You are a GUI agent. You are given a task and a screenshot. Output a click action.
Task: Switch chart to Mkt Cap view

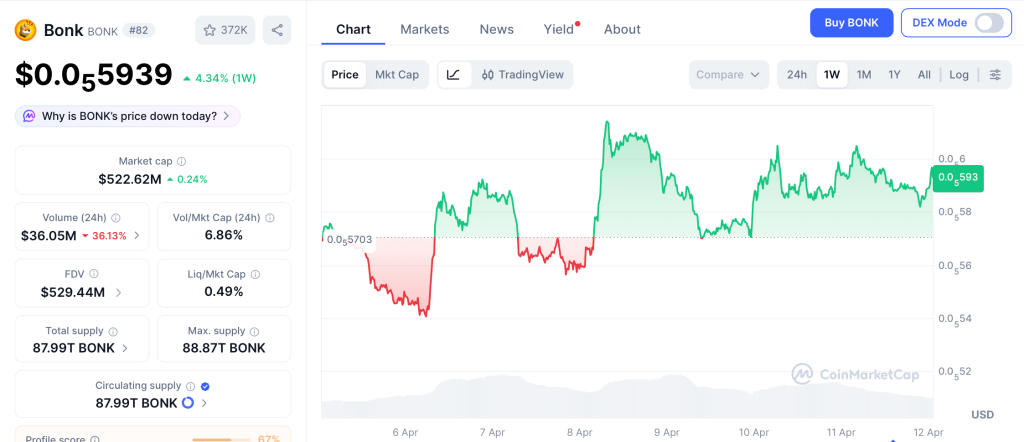(x=397, y=74)
